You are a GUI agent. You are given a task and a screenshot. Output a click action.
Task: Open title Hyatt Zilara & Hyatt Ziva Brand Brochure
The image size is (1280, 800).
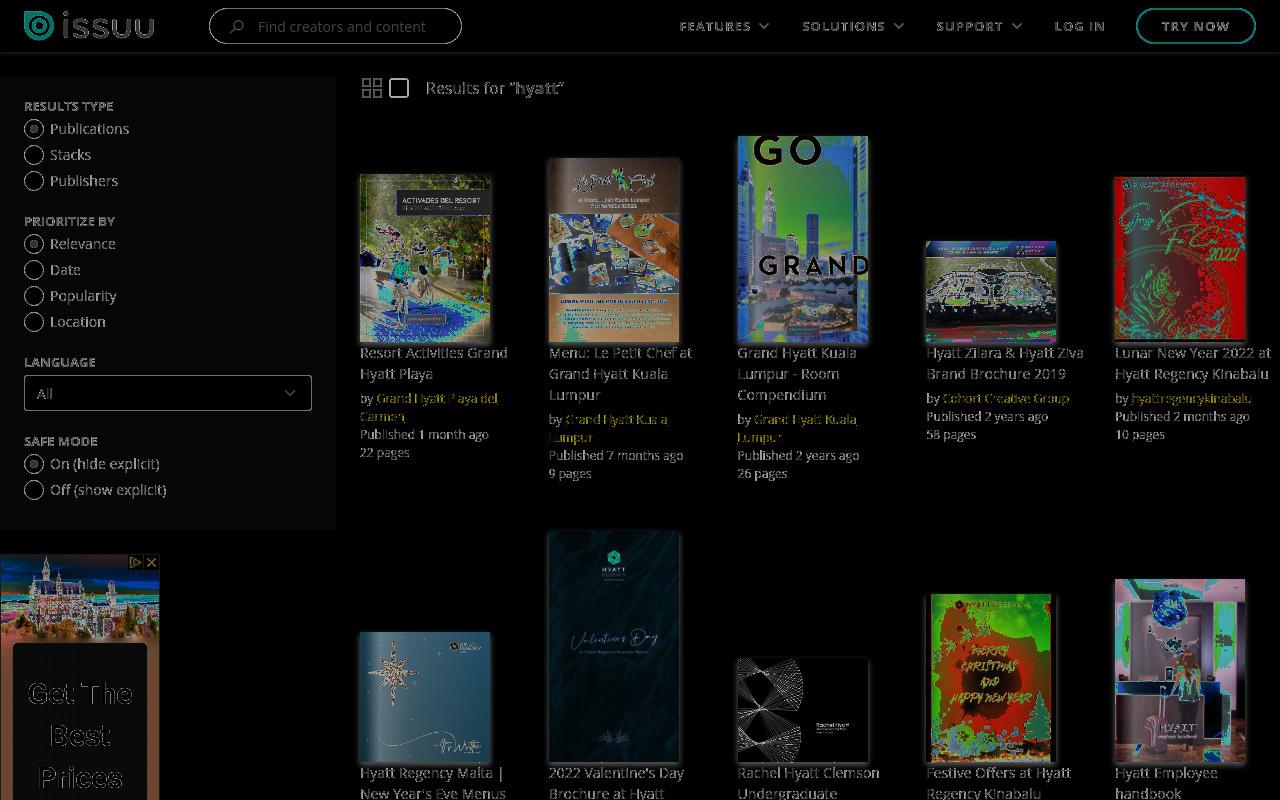click(1004, 363)
